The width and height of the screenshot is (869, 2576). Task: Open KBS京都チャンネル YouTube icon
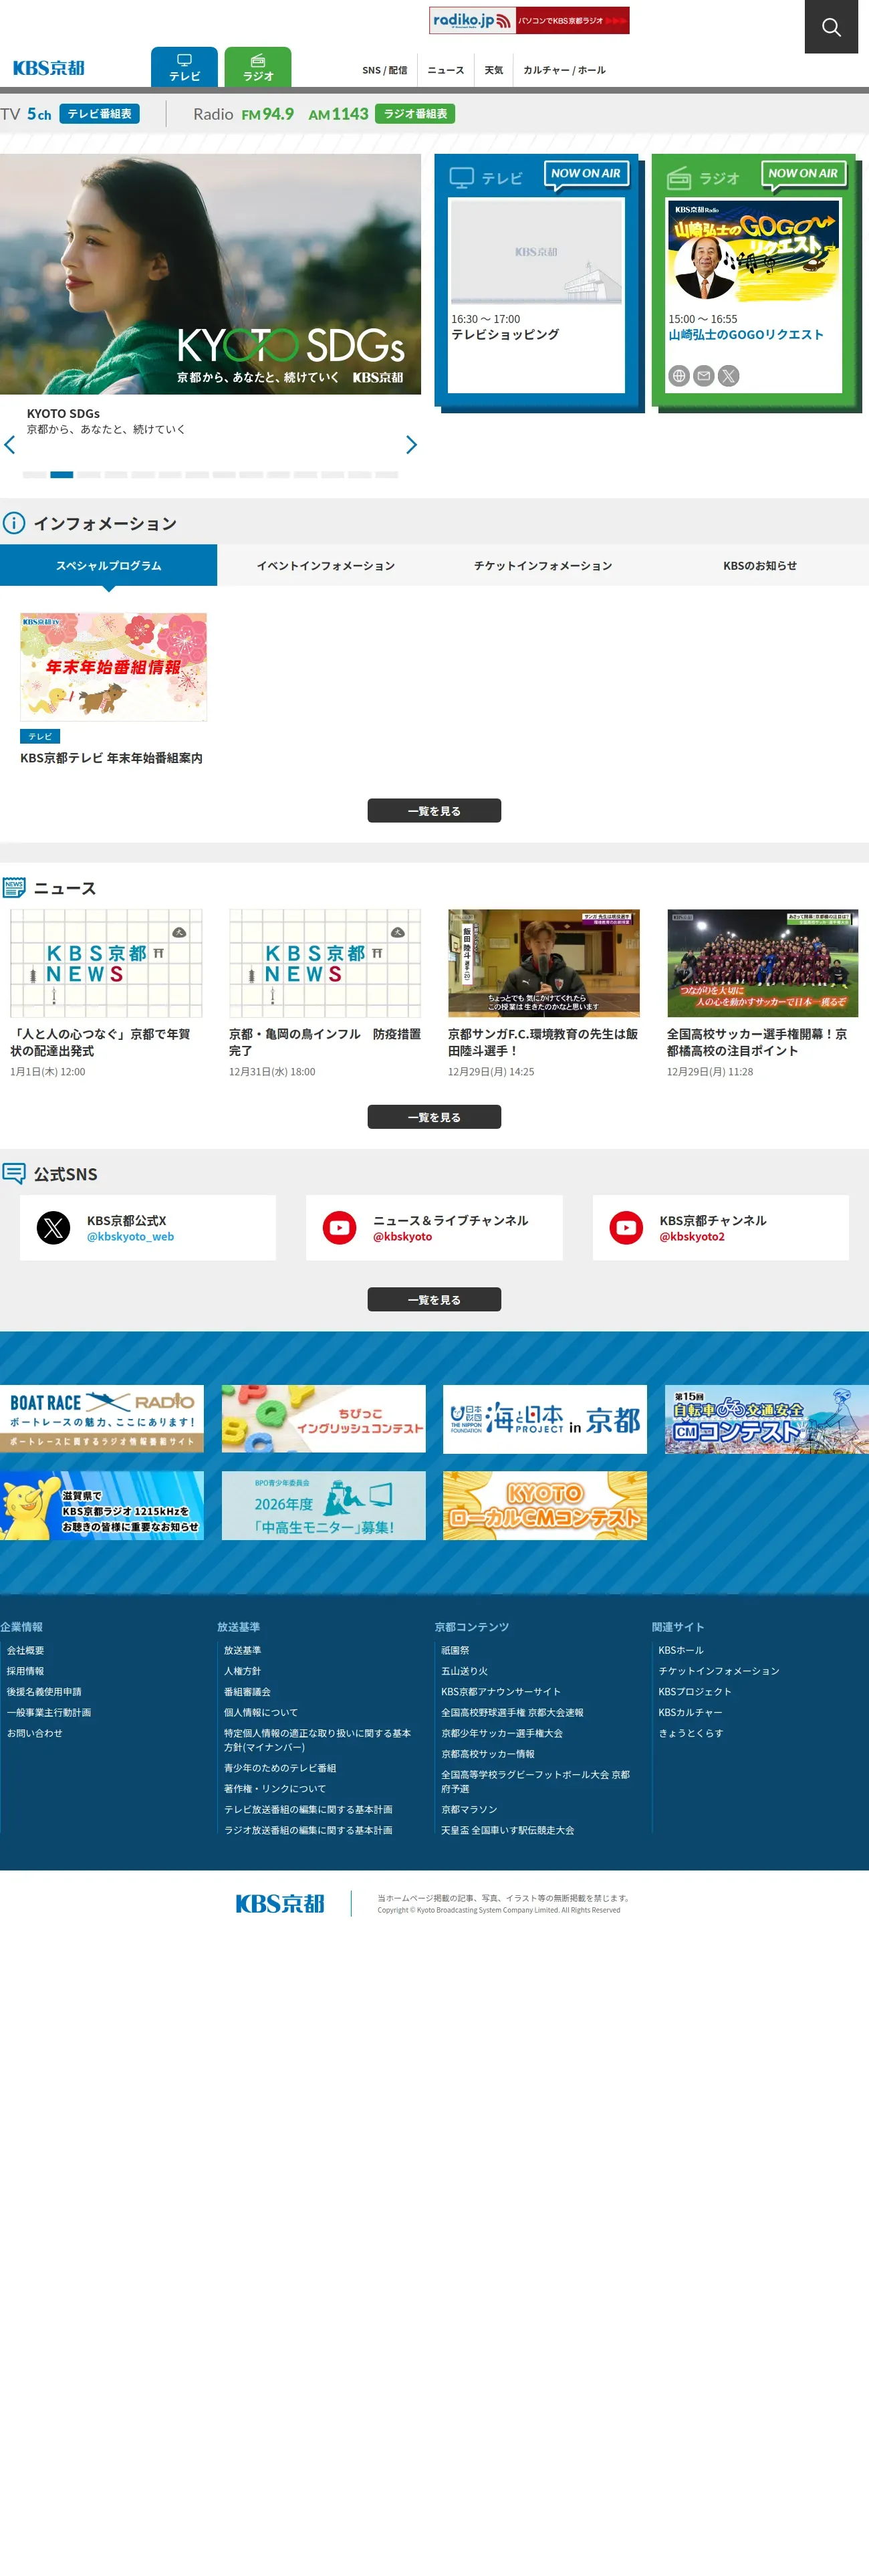626,1228
